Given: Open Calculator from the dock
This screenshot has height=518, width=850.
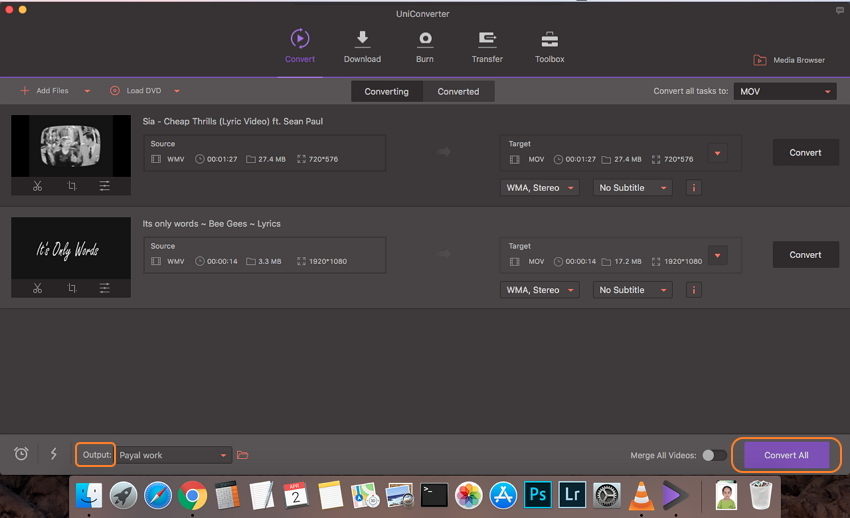Looking at the screenshot, I should click(227, 495).
